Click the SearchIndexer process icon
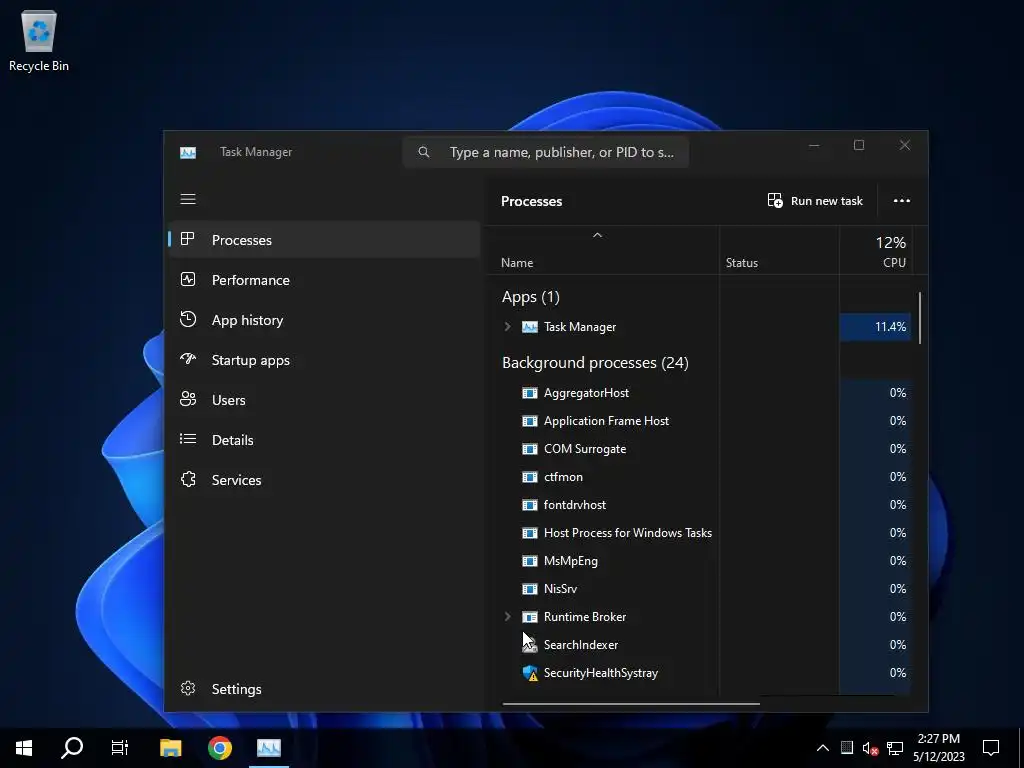Viewport: 1024px width, 768px height. coord(530,645)
